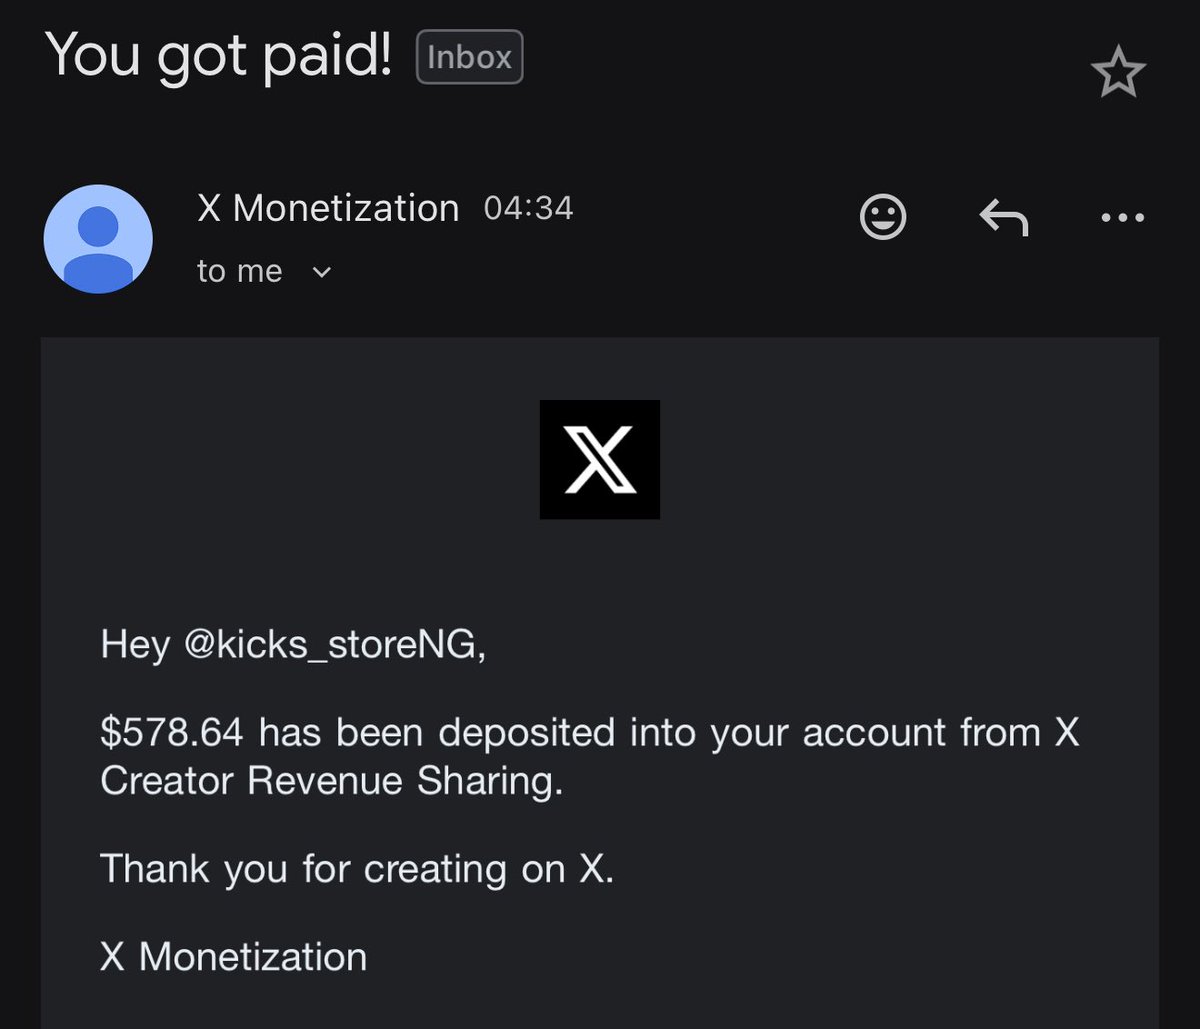Tap the sender name "X Monetization"
1200x1029 pixels.
pyautogui.click(x=328, y=208)
